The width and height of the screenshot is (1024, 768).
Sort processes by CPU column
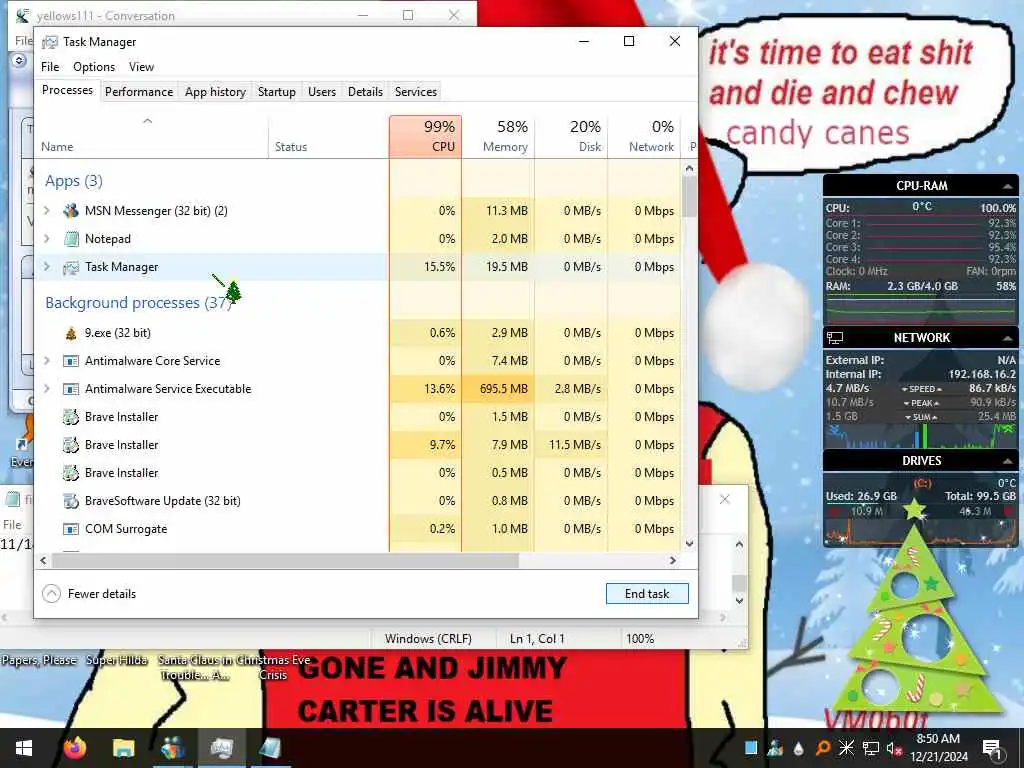pyautogui.click(x=425, y=136)
